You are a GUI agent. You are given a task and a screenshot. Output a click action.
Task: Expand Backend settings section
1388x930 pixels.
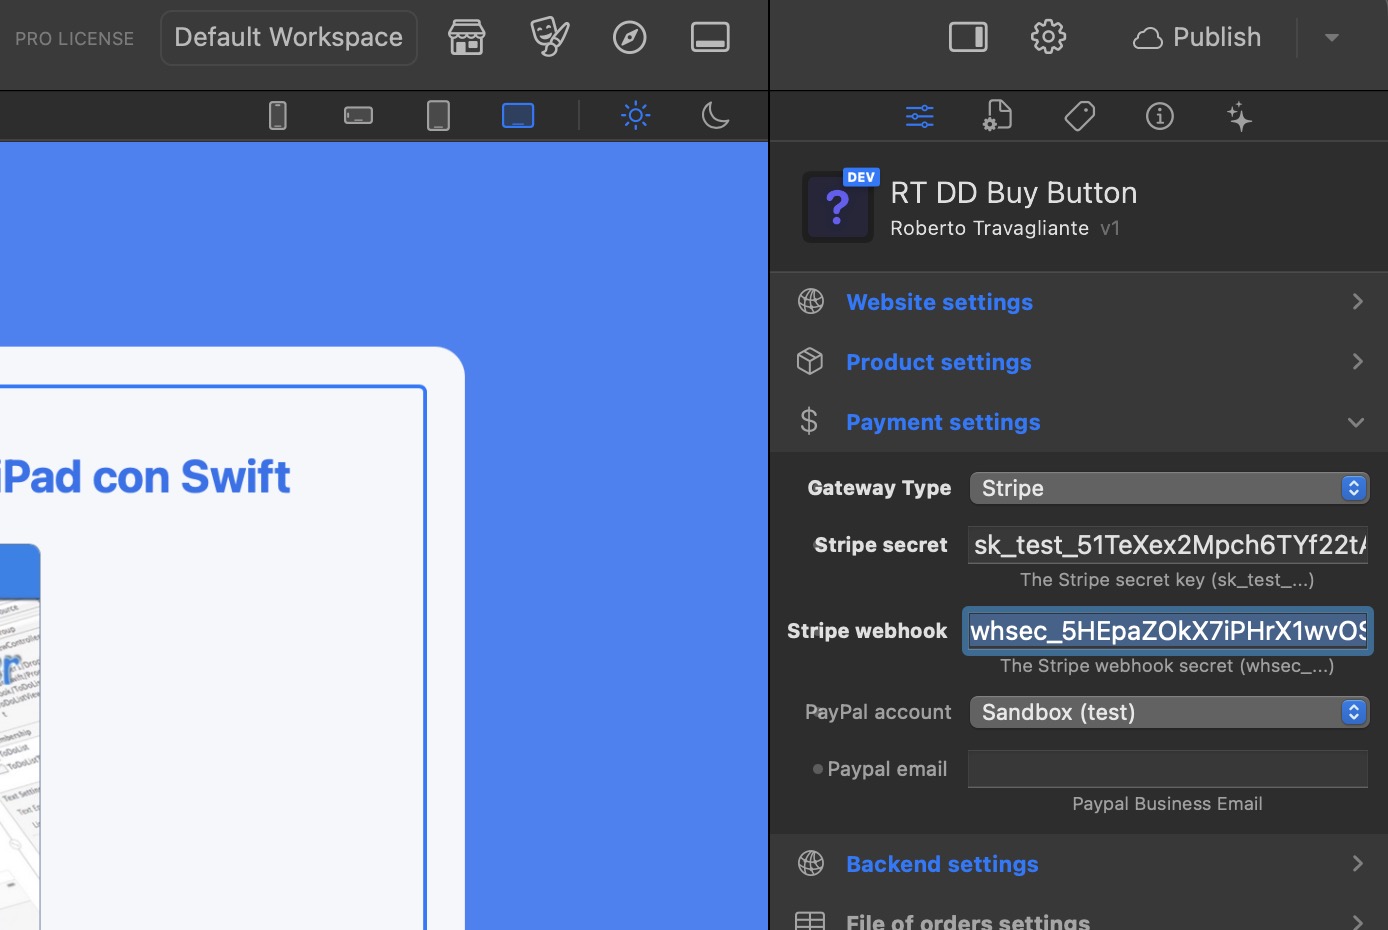point(1079,864)
